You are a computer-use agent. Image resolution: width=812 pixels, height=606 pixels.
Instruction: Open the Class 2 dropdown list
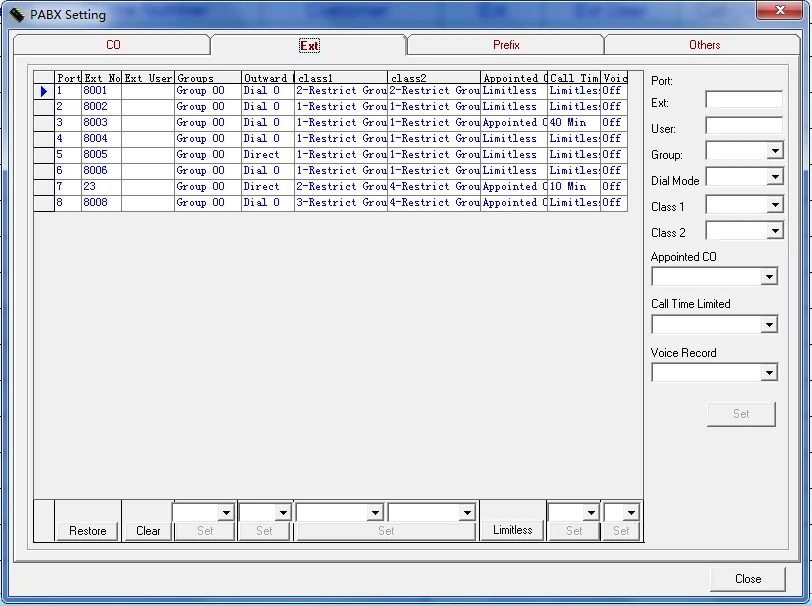point(774,231)
